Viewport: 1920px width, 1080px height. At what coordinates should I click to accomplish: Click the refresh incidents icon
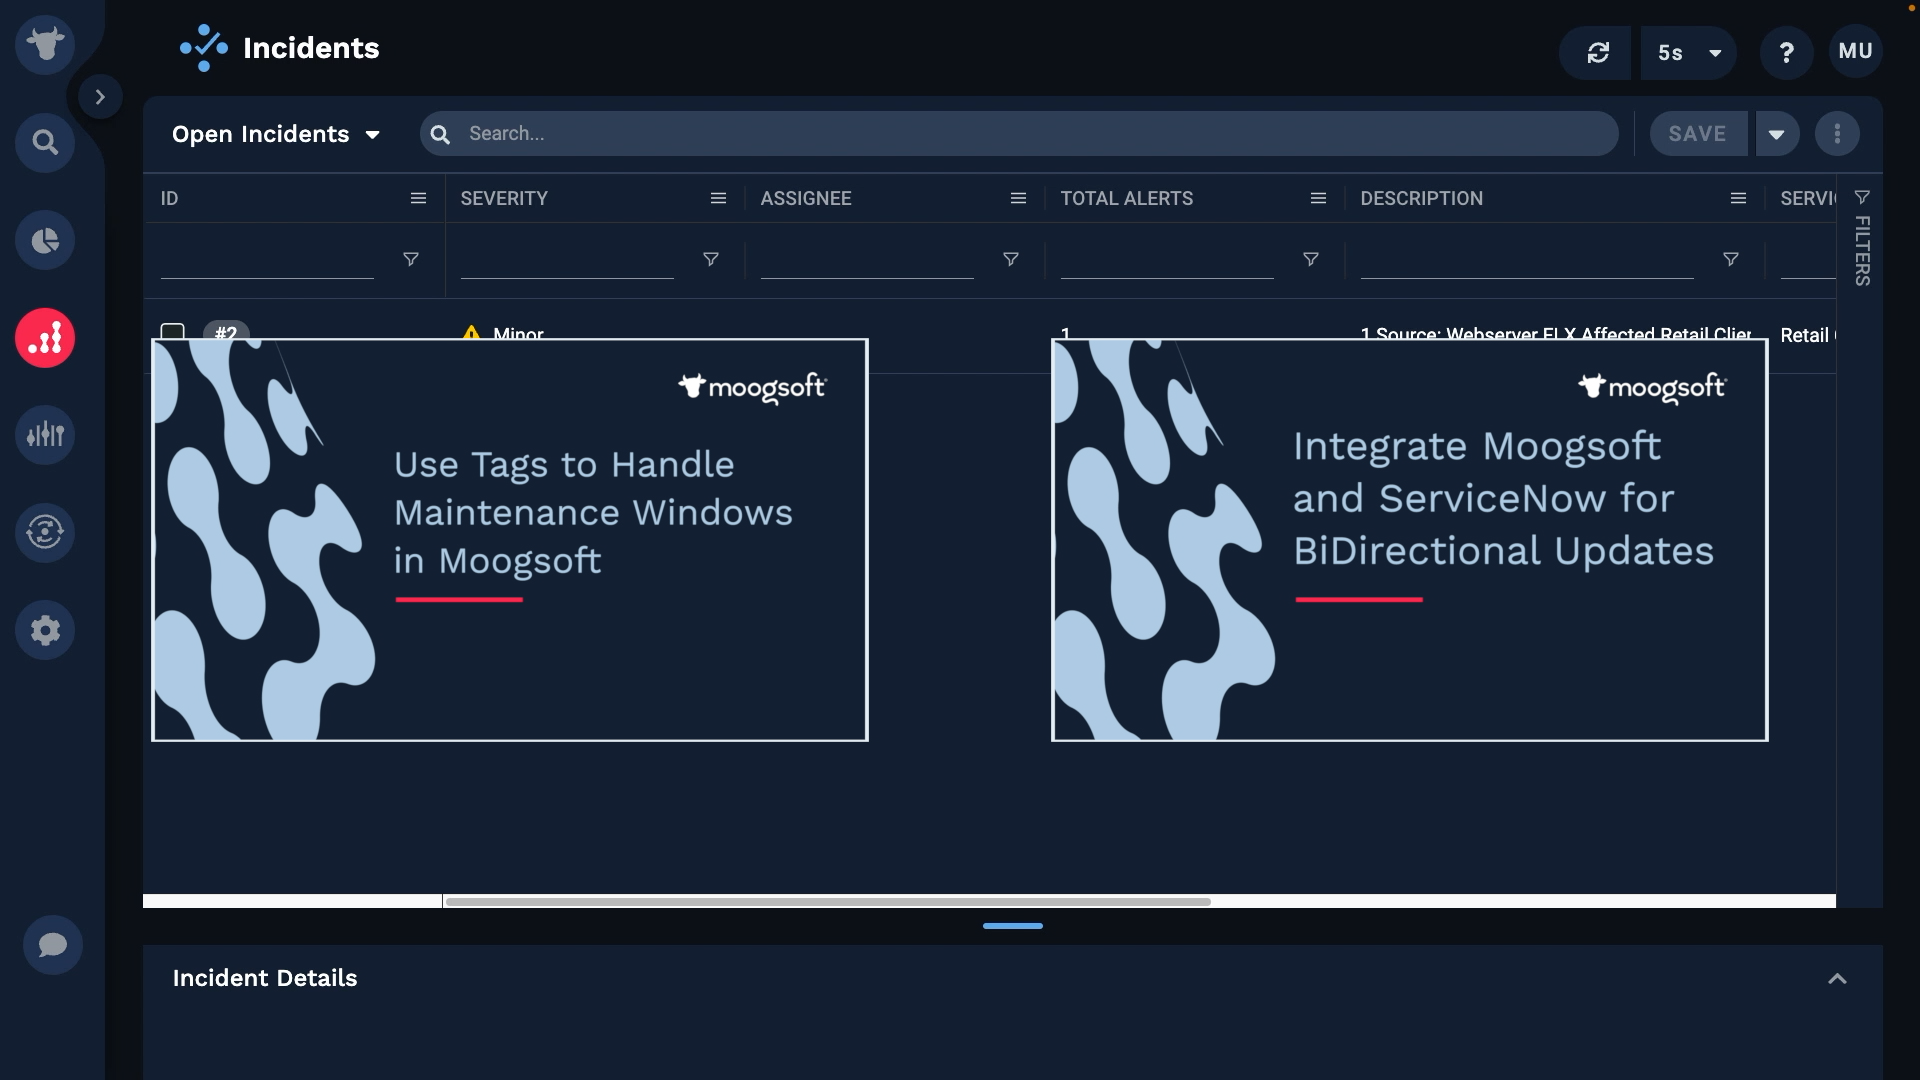coord(1598,52)
